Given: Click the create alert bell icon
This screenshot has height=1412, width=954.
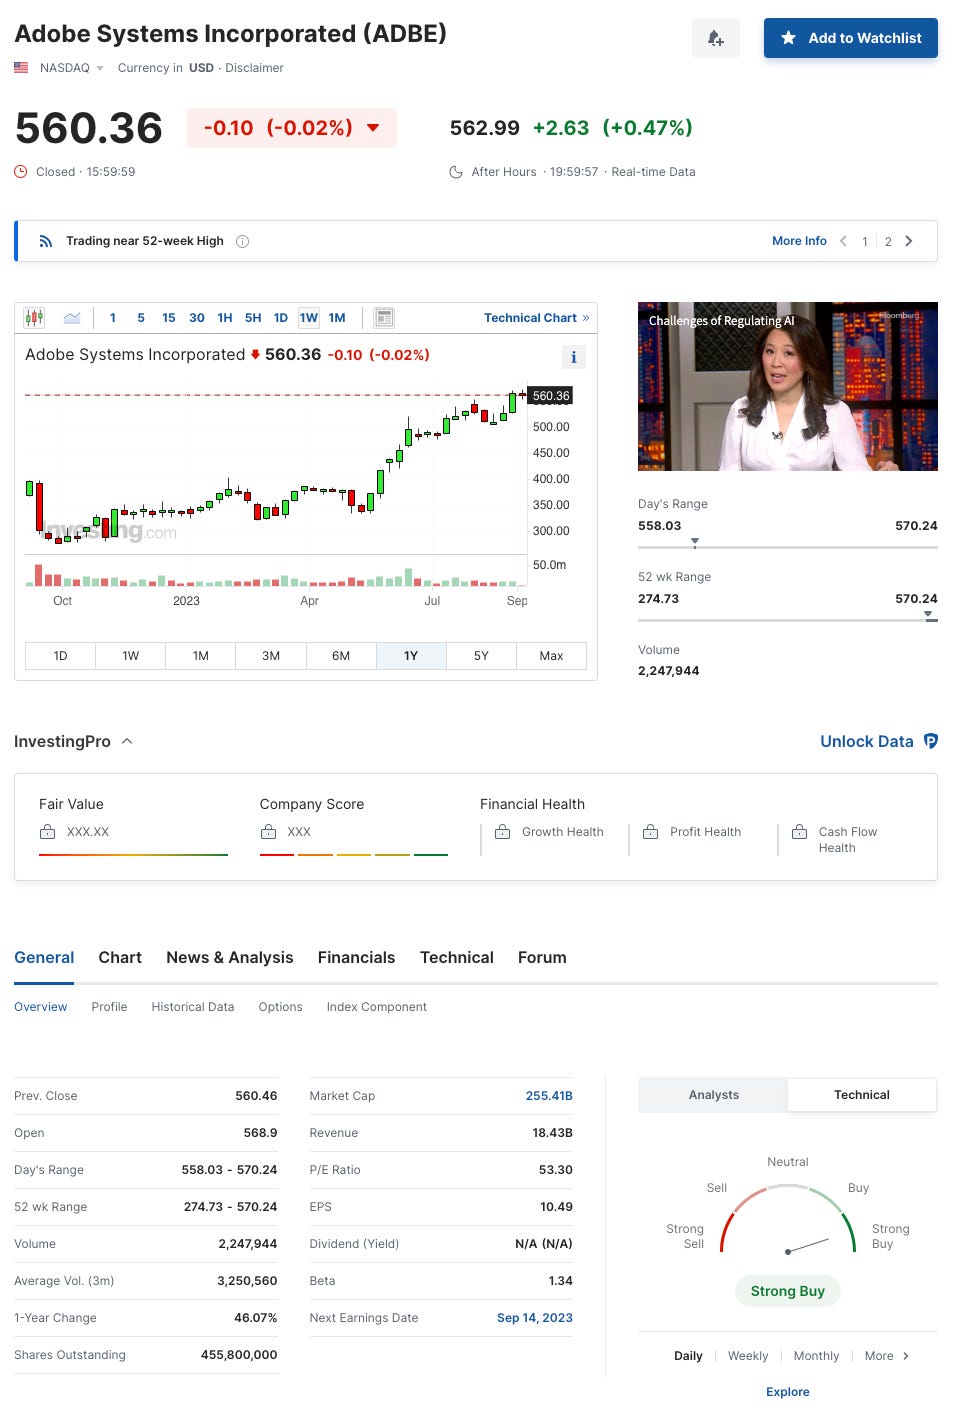Looking at the screenshot, I should [x=715, y=38].
